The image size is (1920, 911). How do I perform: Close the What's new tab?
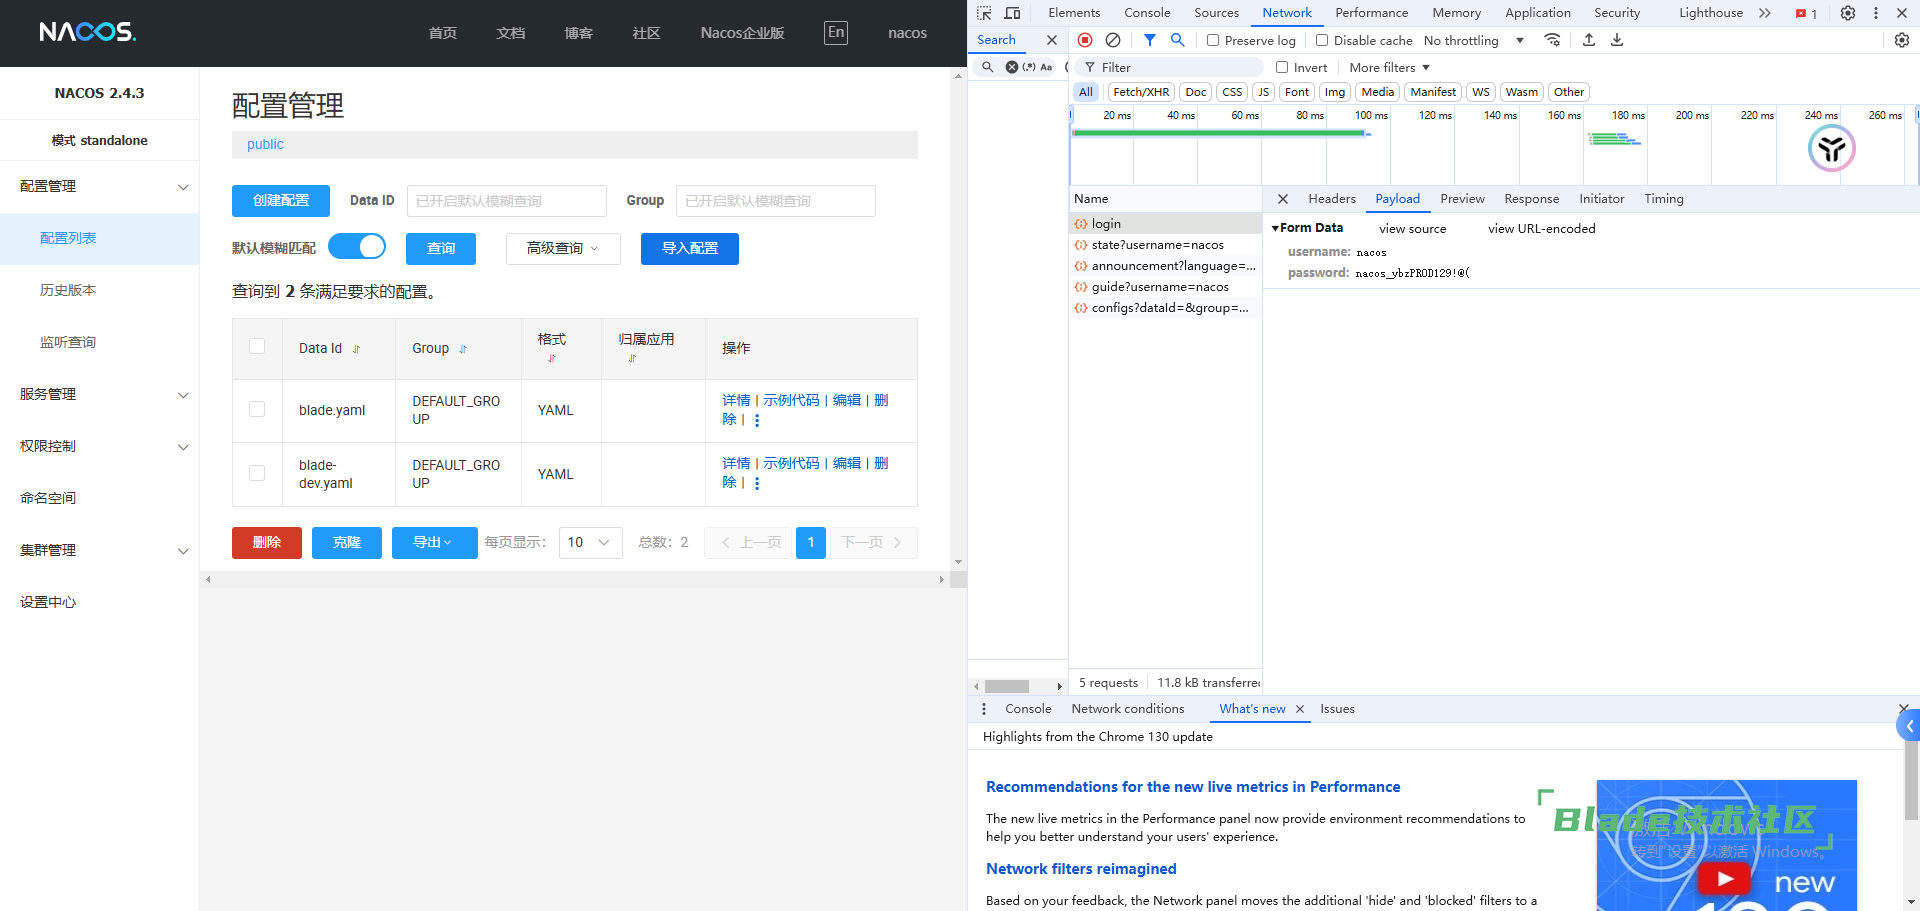pos(1300,709)
